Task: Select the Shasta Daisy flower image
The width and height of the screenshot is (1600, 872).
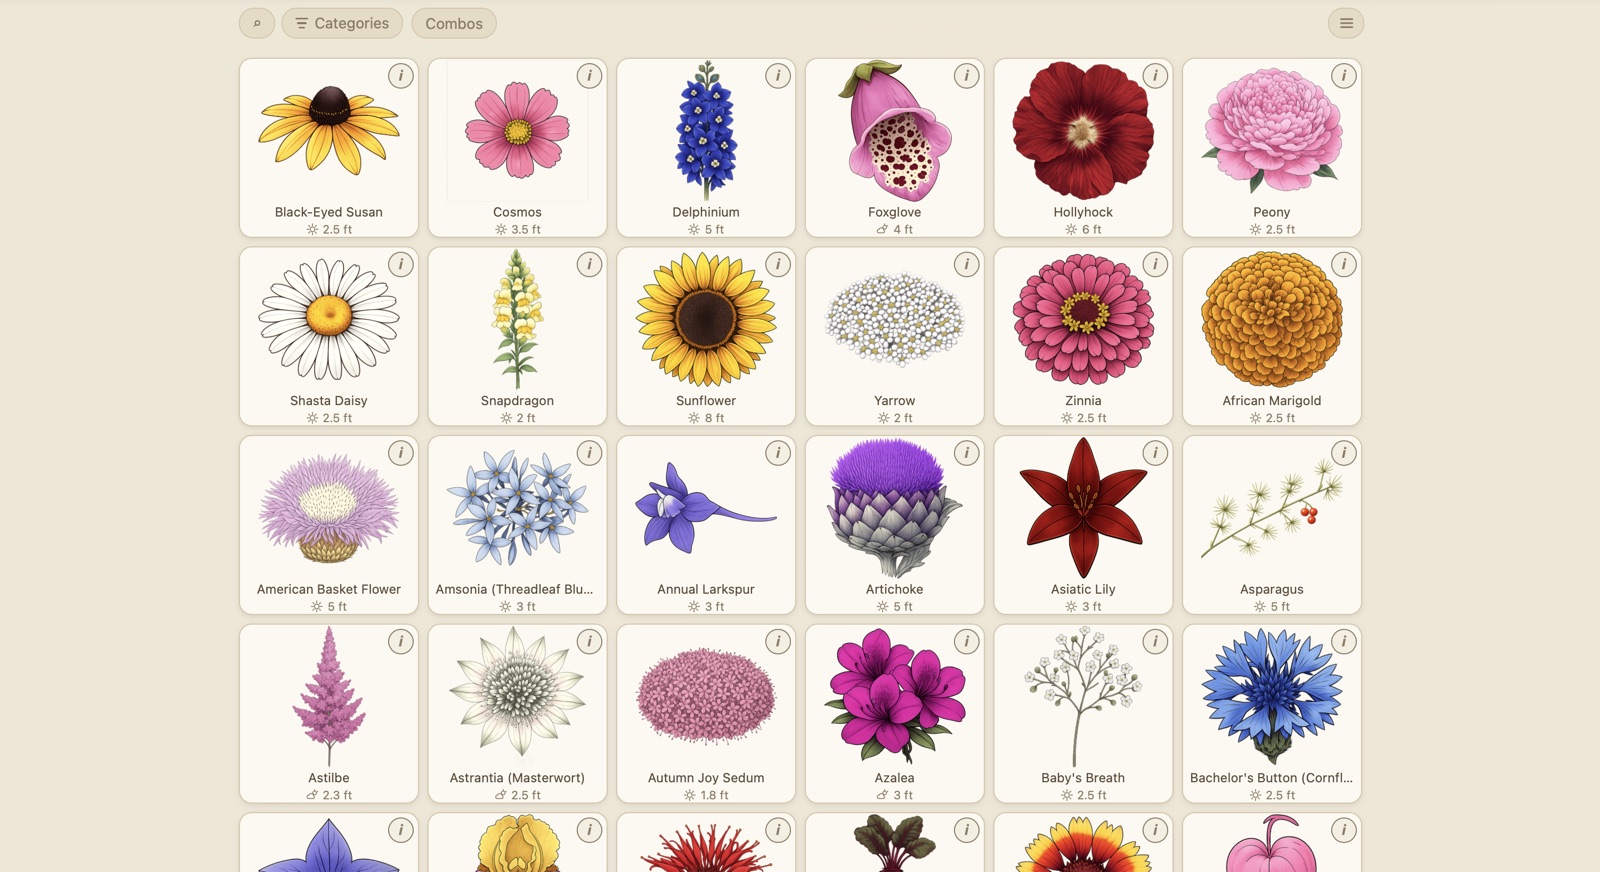Action: [x=329, y=319]
